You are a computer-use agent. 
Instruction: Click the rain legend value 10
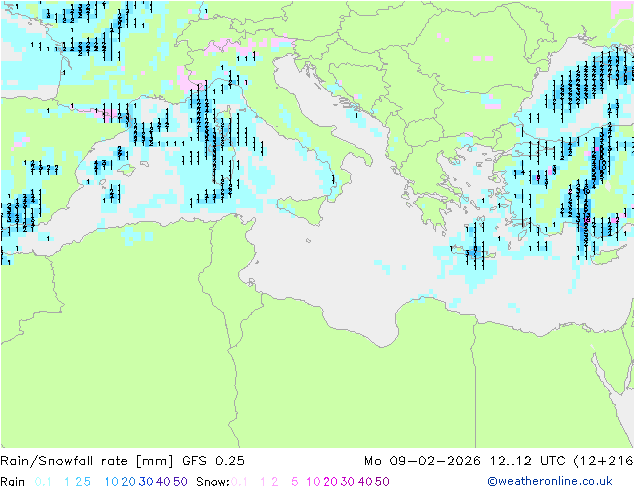click(x=111, y=482)
